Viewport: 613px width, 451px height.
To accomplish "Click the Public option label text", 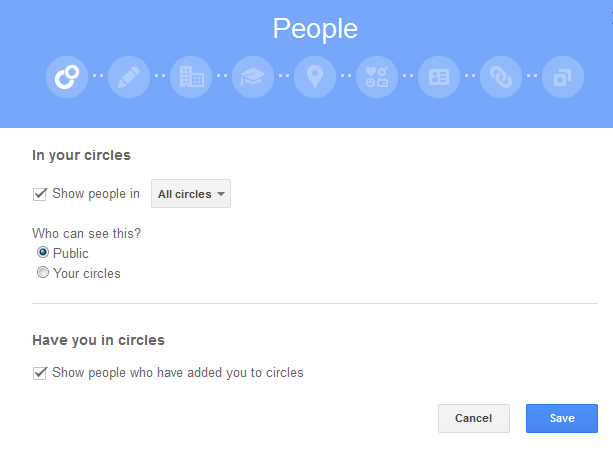I will [x=71, y=253].
